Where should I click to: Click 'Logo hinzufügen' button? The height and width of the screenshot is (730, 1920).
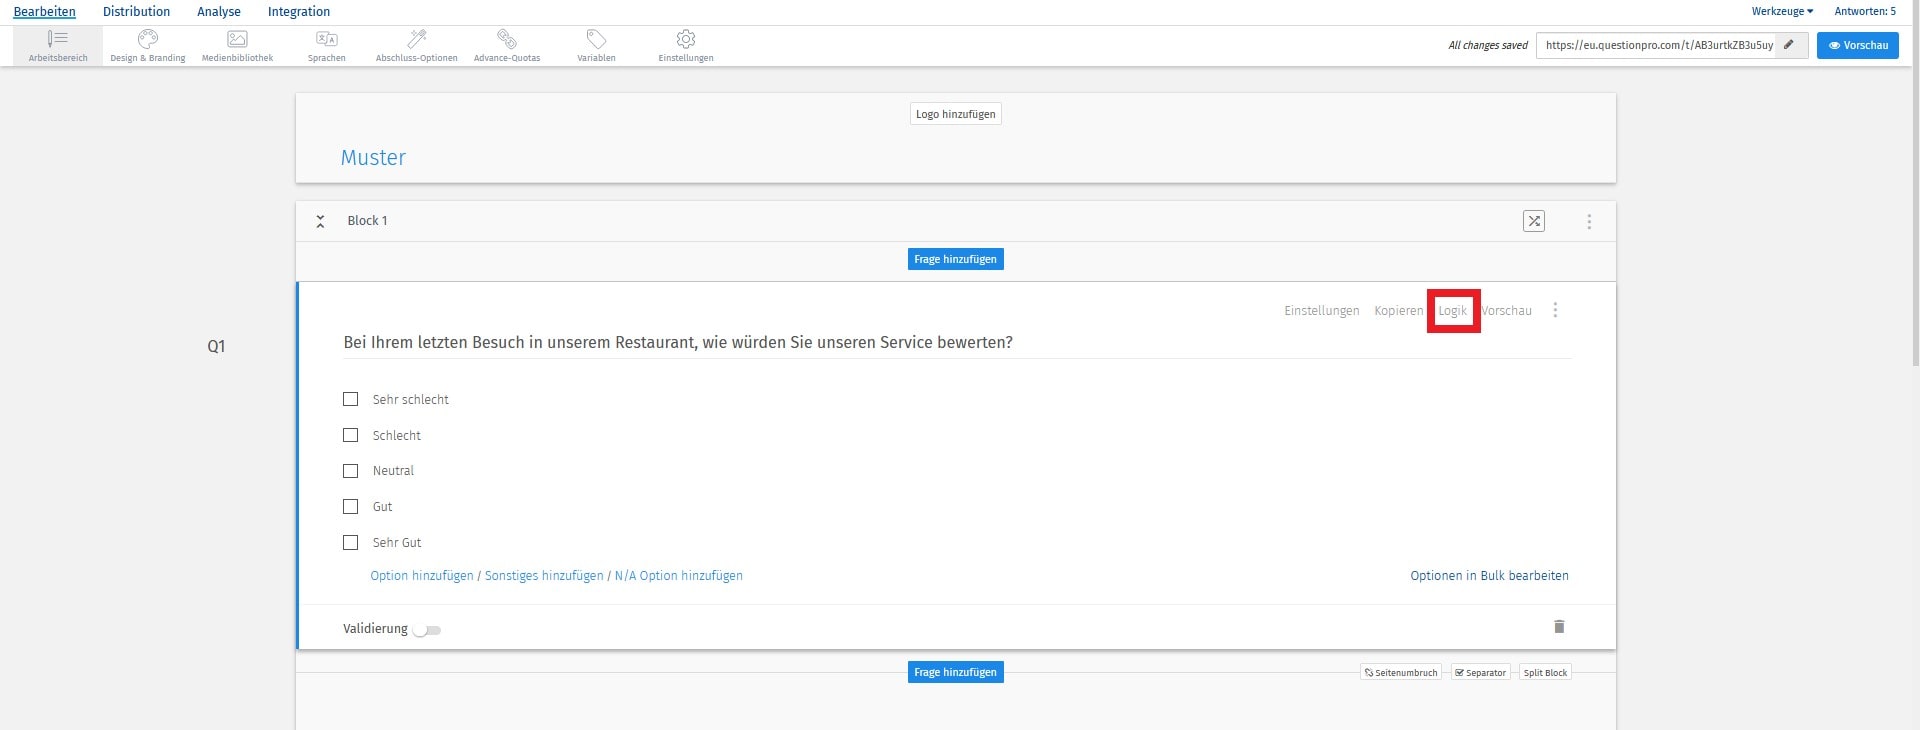coord(955,114)
